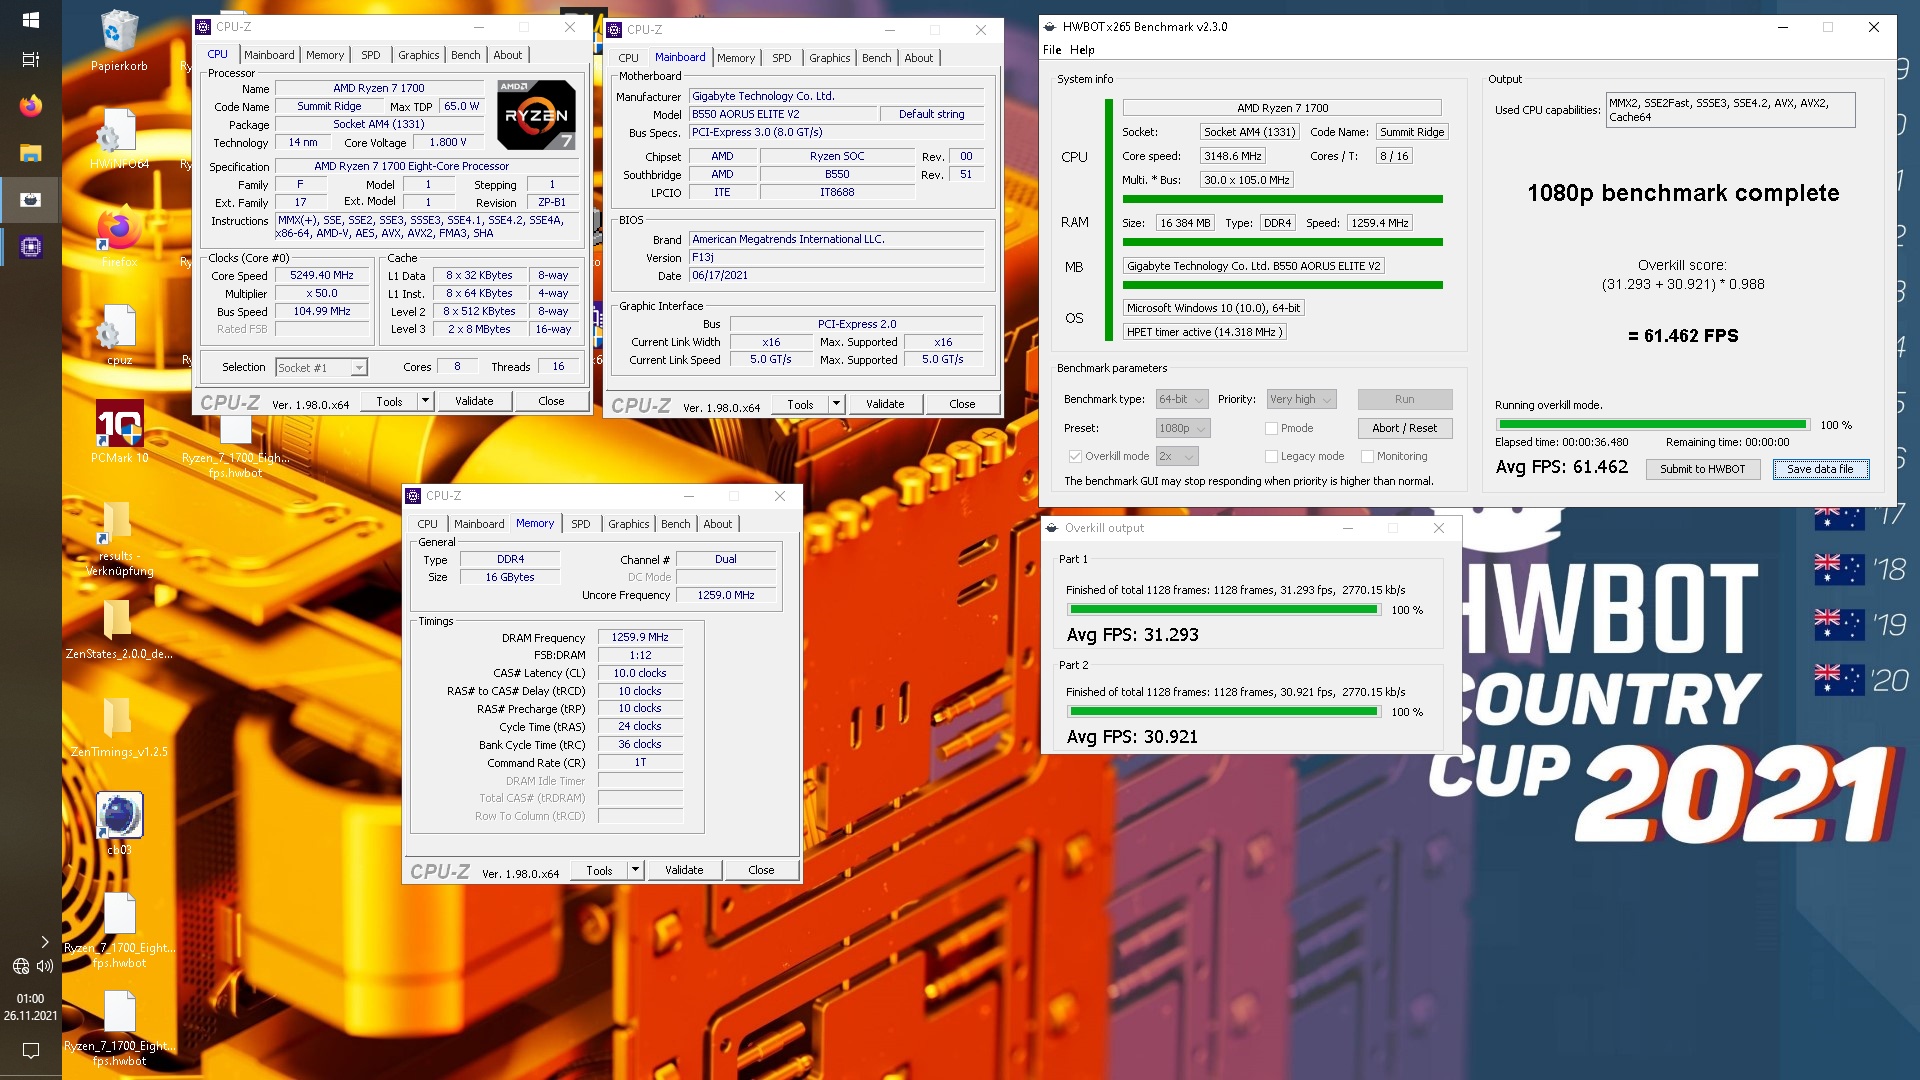Click the DRAM Frequency 1259.9 MHz field
Image resolution: width=1920 pixels, height=1080 pixels.
click(640, 637)
